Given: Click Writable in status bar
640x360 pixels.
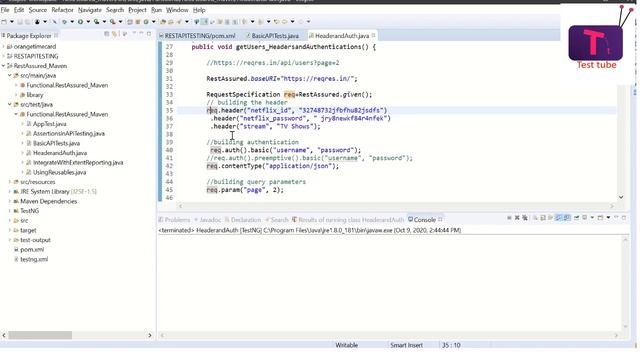Looking at the screenshot, I should (347, 345).
